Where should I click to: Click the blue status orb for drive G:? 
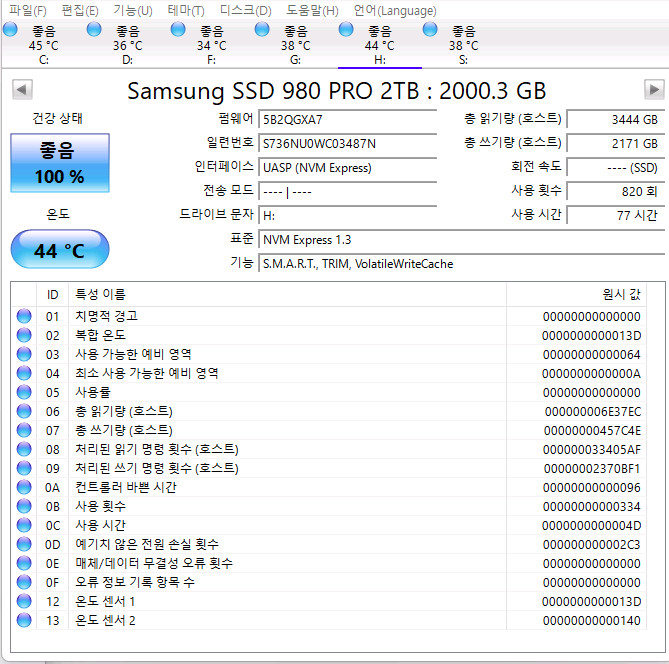pos(262,29)
